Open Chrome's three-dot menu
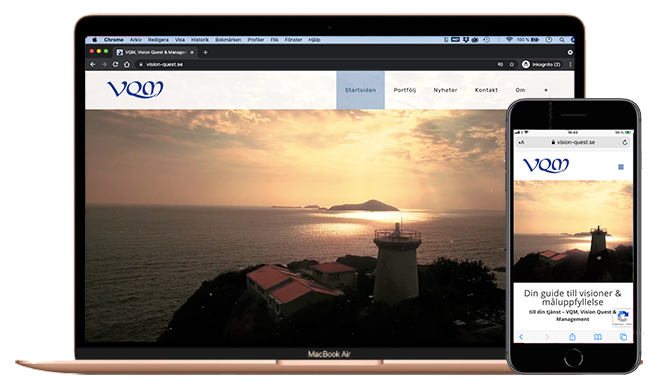660x391 pixels. 570,64
